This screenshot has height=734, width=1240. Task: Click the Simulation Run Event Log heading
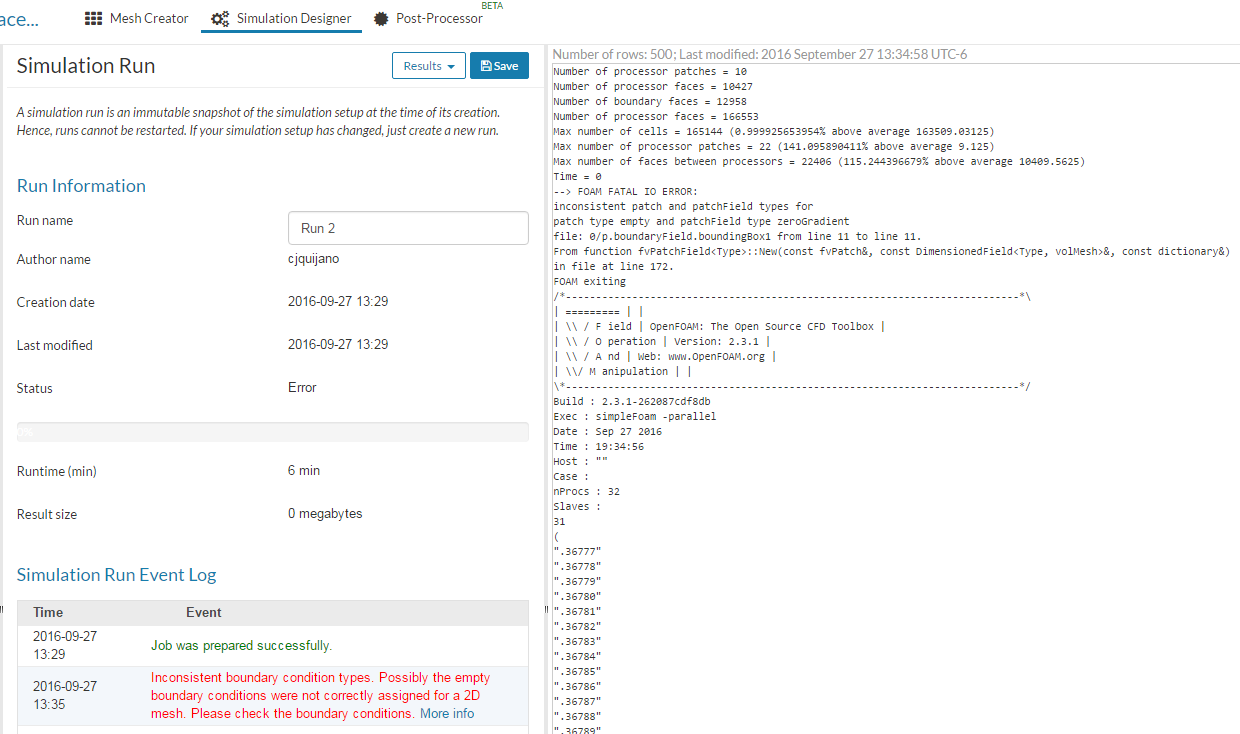116,575
